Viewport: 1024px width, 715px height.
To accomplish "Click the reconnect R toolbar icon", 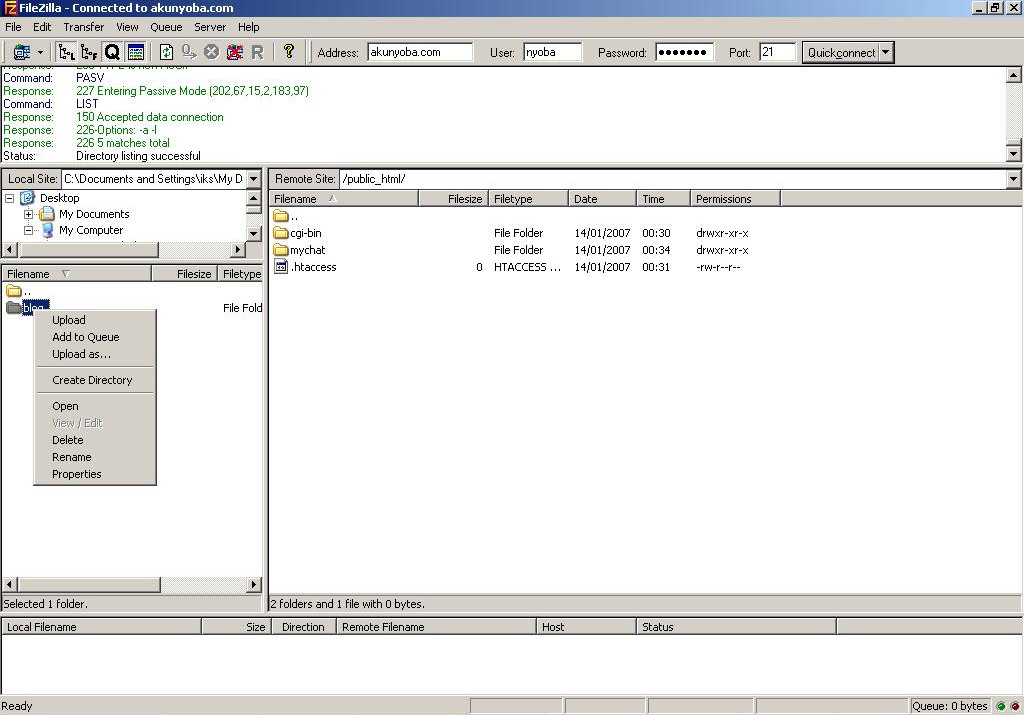I will 257,52.
